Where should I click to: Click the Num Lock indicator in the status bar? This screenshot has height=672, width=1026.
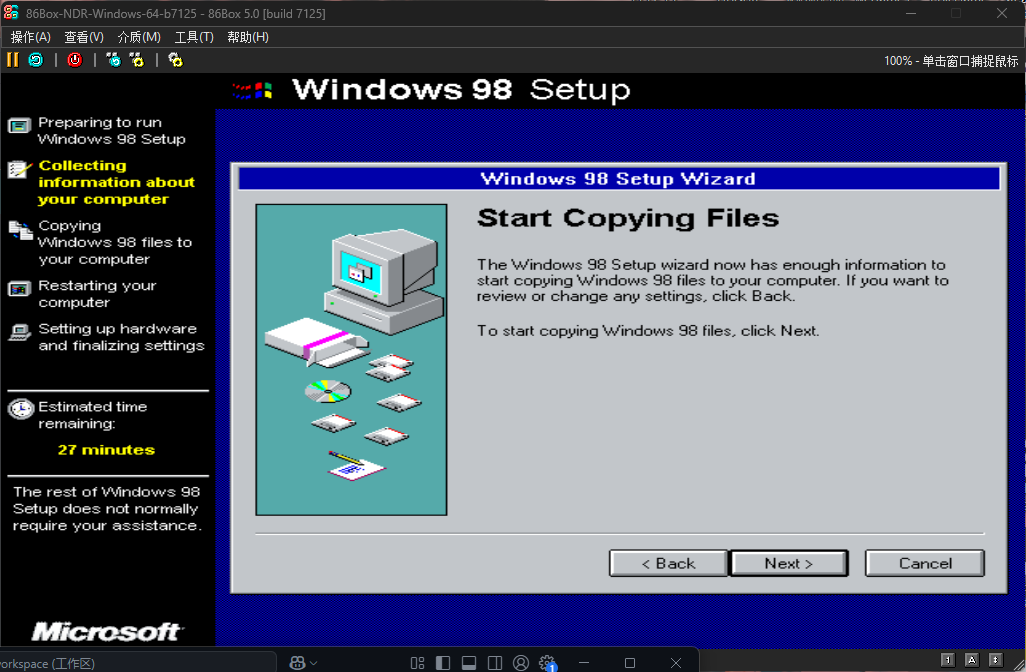coord(947,660)
